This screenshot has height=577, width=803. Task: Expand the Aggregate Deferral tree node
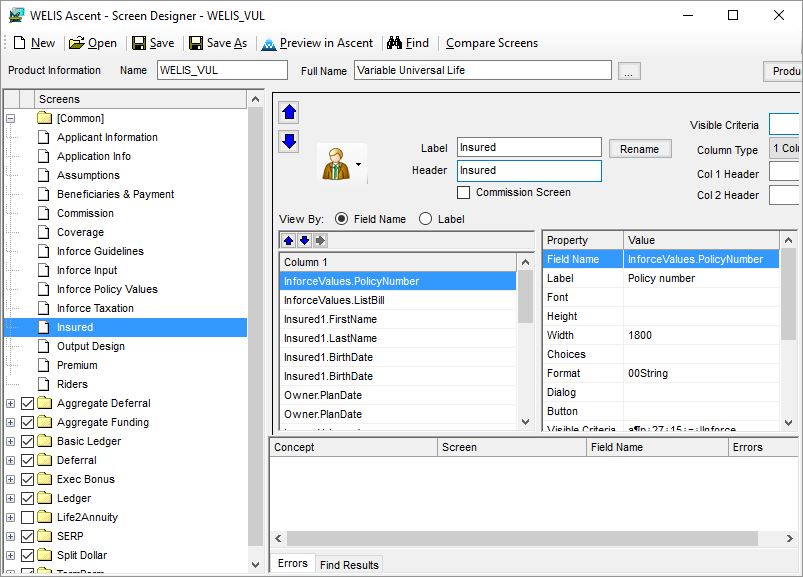coord(11,403)
